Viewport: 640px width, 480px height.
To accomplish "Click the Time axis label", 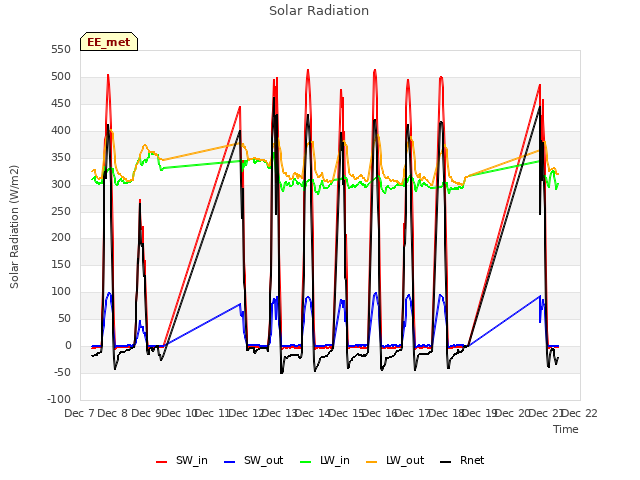I will pyautogui.click(x=566, y=429).
